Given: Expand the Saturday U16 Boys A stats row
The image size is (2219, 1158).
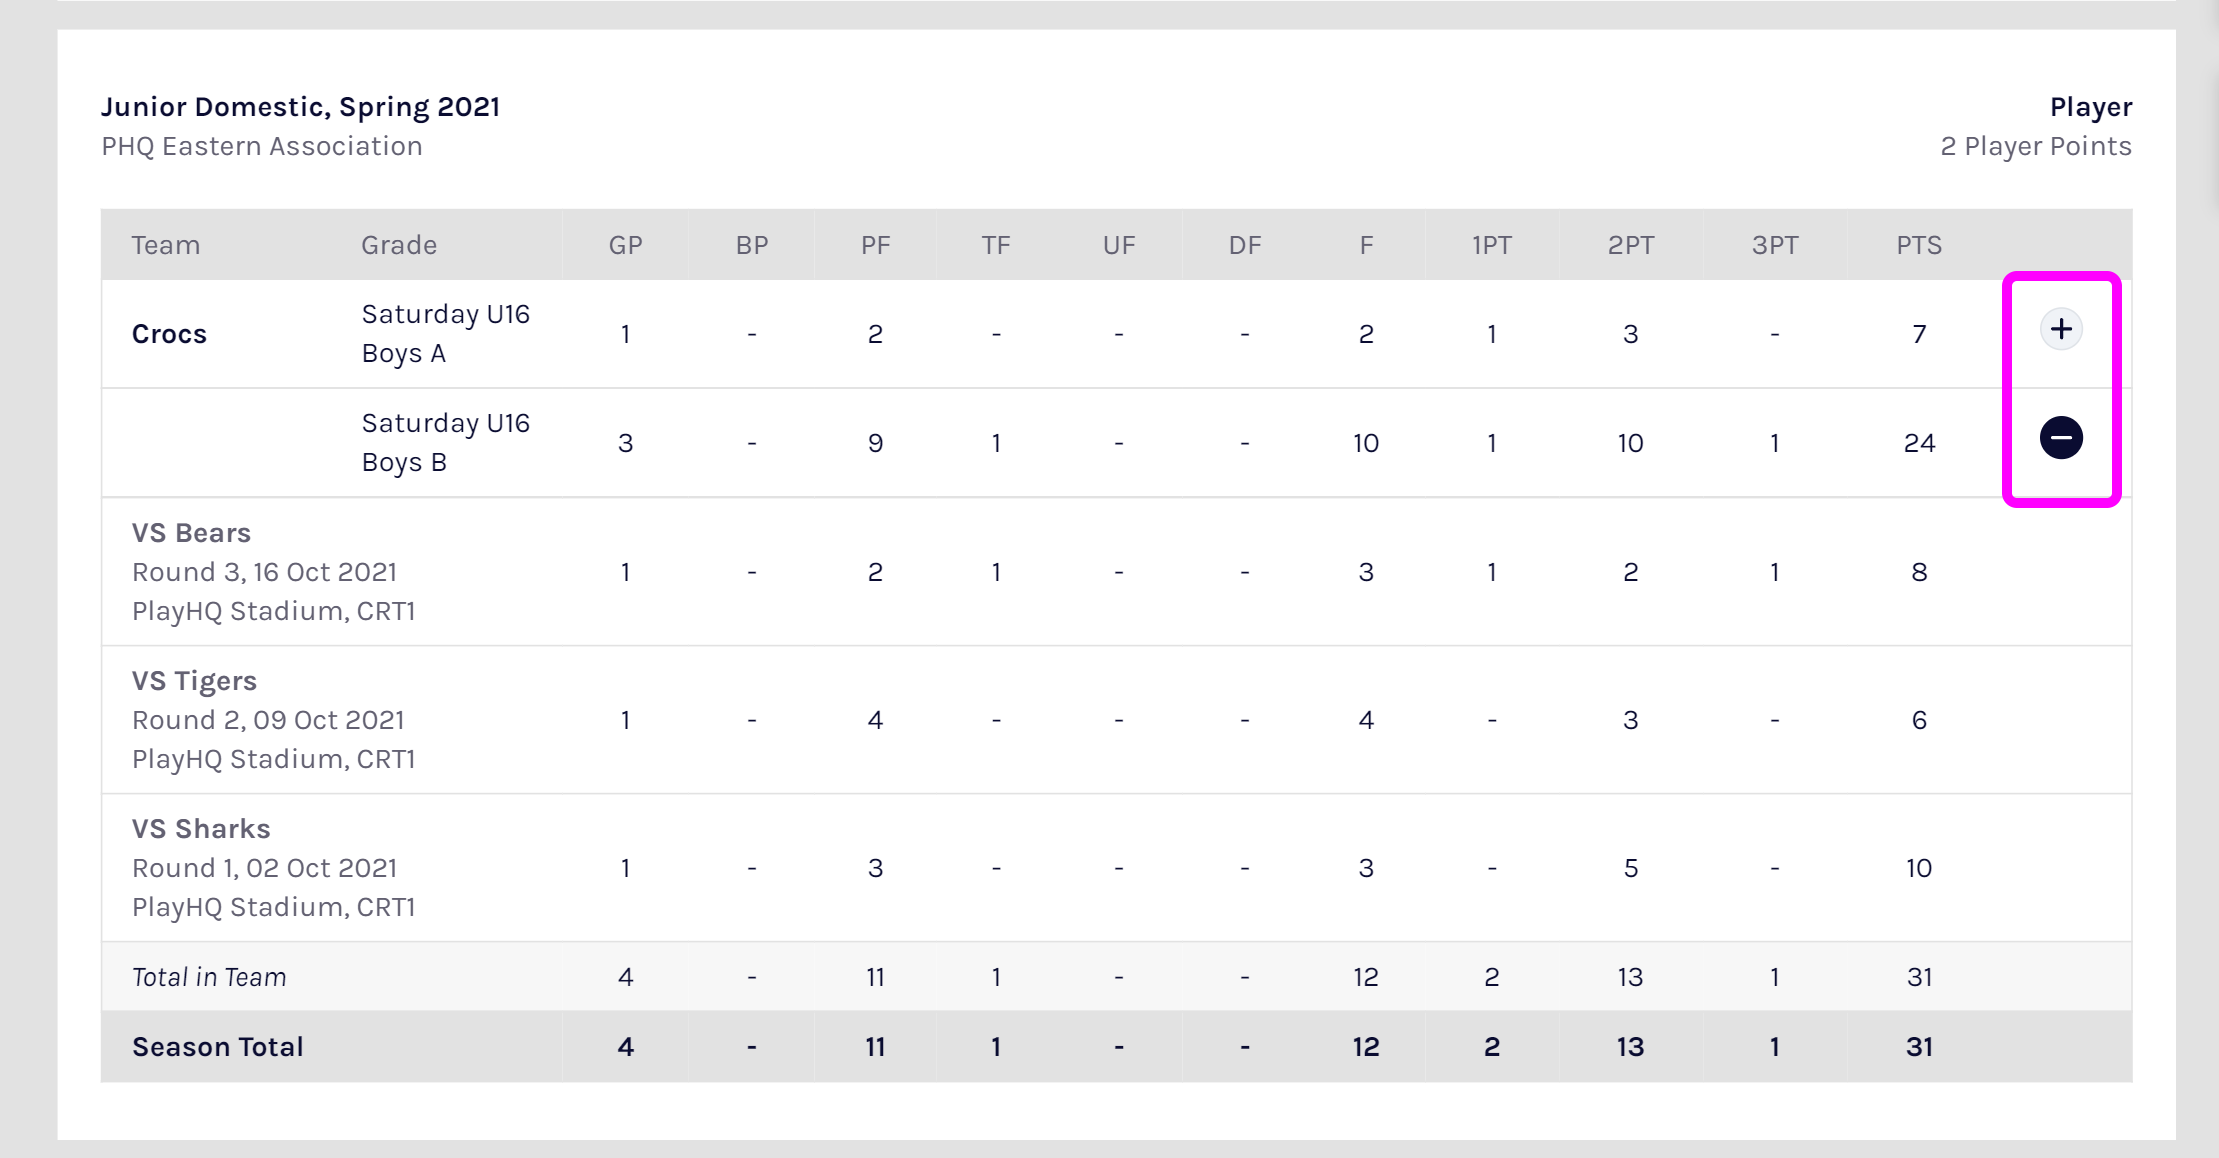Looking at the screenshot, I should pyautogui.click(x=2061, y=329).
